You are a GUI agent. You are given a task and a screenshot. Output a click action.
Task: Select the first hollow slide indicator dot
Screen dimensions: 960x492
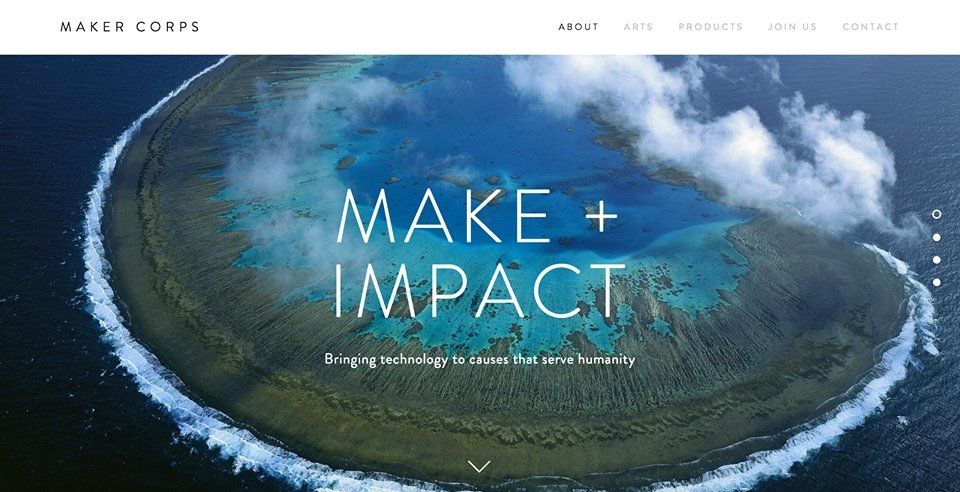[x=936, y=214]
